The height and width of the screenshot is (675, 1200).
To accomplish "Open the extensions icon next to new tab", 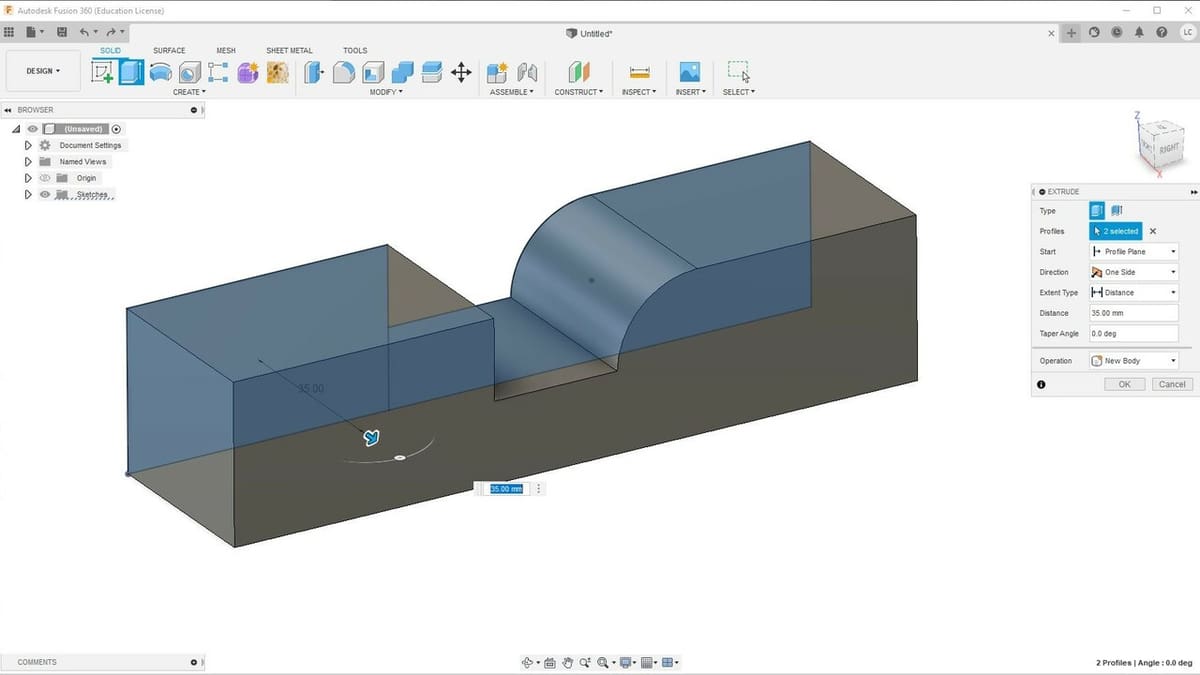I will (1094, 32).
